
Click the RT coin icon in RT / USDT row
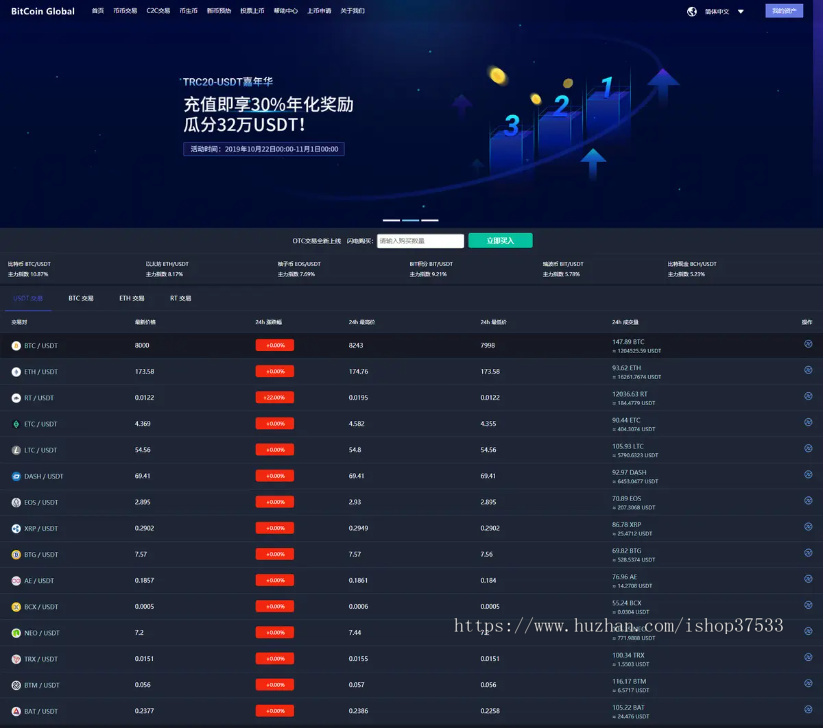[x=16, y=398]
